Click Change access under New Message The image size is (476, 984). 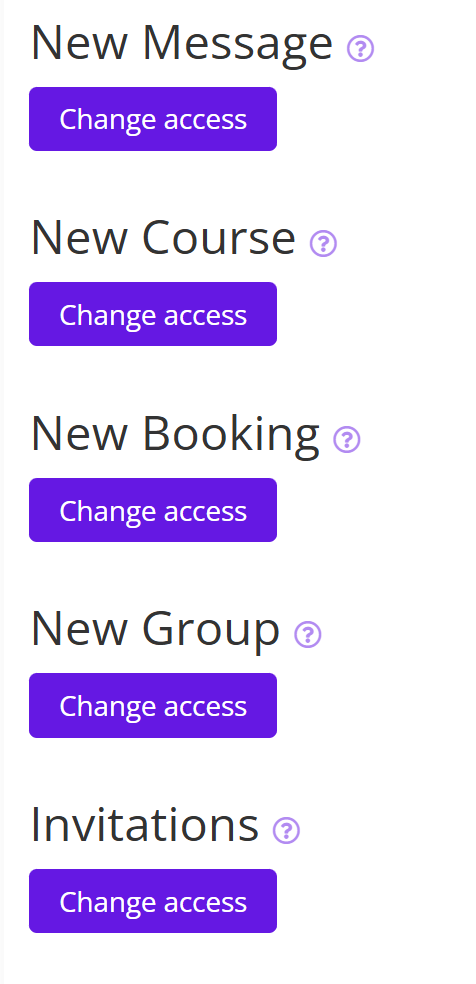point(153,119)
